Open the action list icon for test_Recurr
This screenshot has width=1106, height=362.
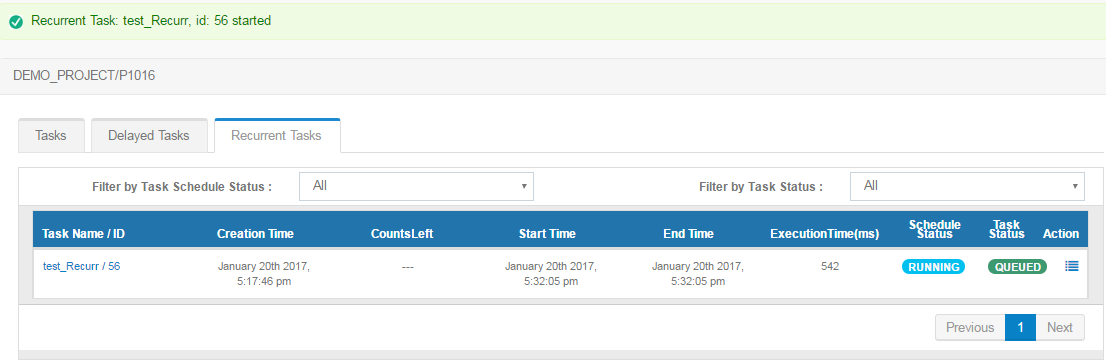tap(1071, 267)
